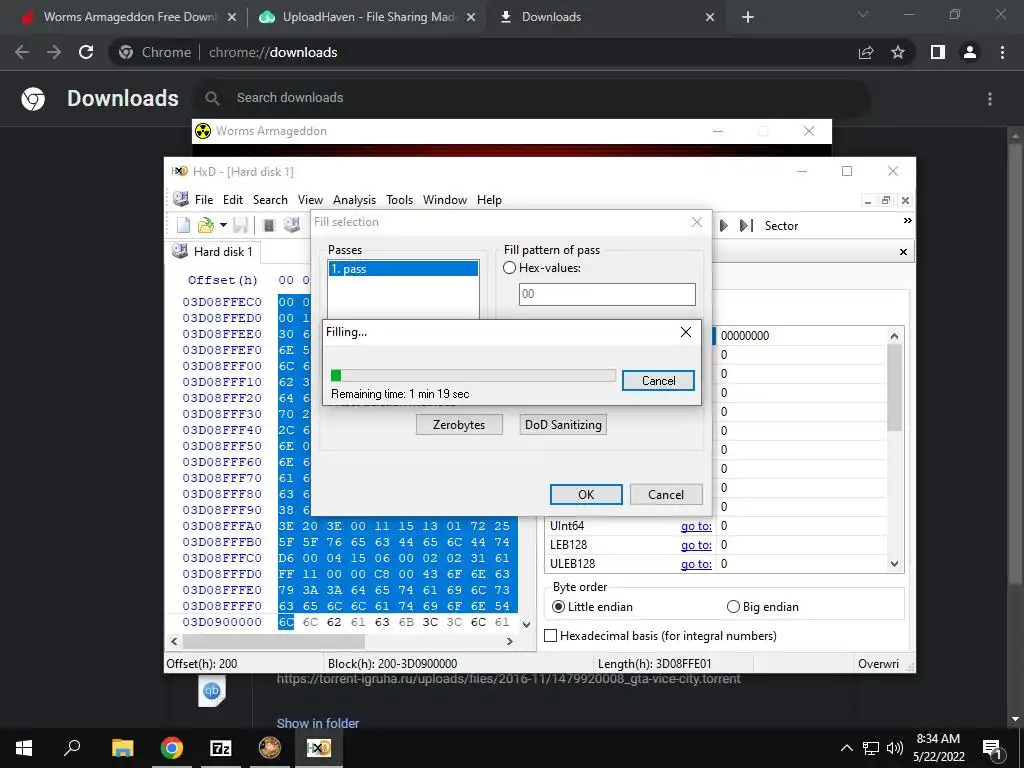
Task: Click the next sector arrow icon
Action: click(x=724, y=225)
